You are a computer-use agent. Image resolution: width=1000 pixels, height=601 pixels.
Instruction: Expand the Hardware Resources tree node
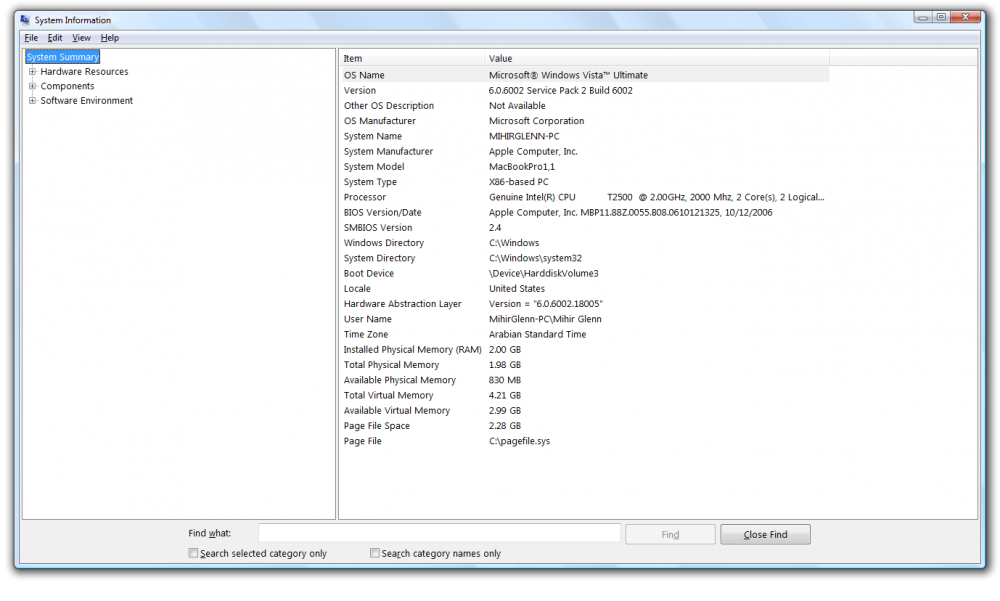click(32, 72)
